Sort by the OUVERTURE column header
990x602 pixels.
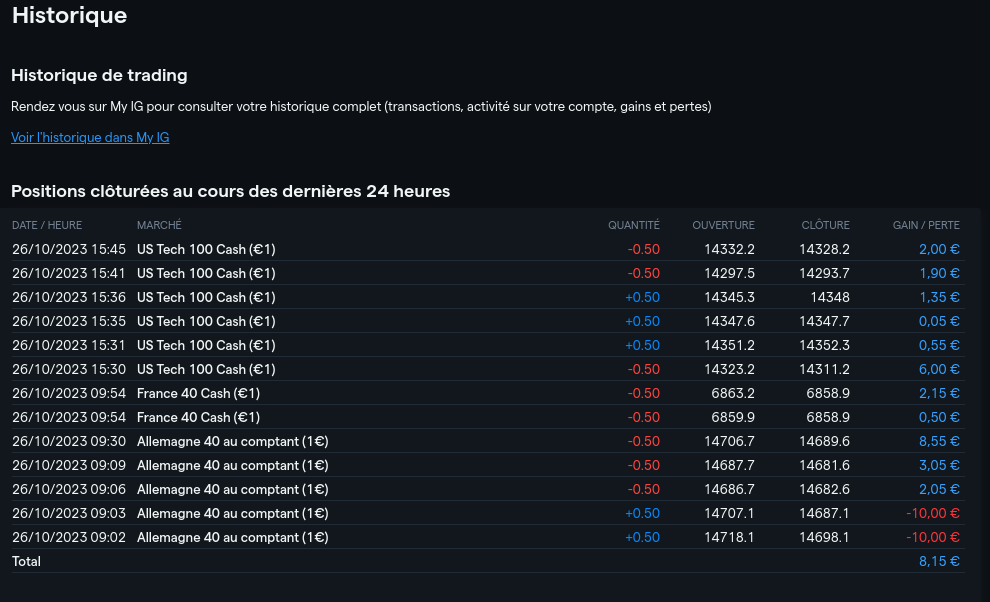click(723, 225)
